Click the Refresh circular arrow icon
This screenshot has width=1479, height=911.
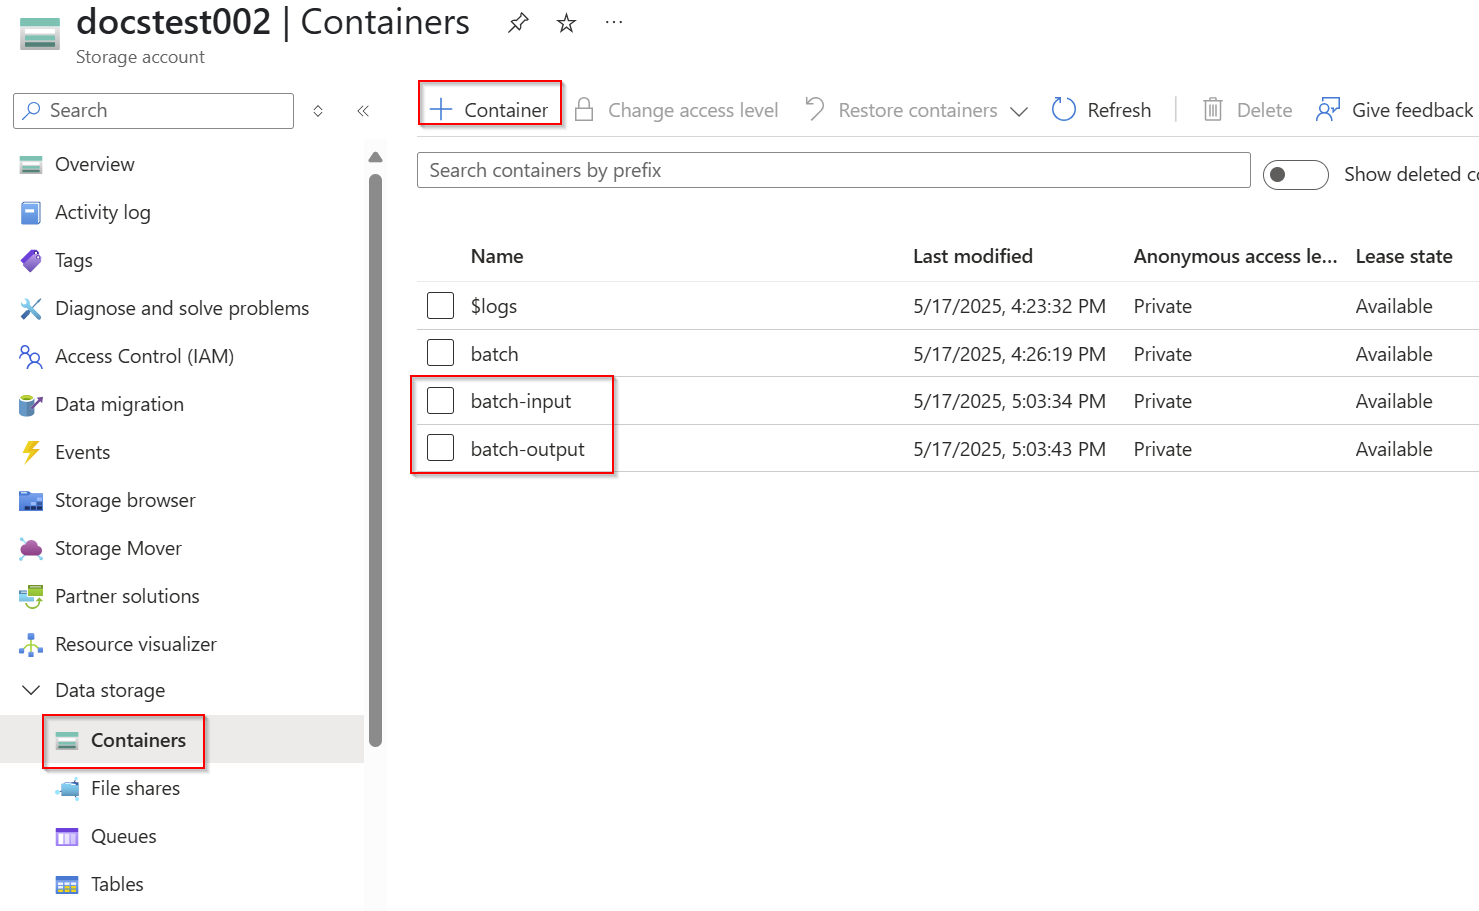(x=1064, y=109)
